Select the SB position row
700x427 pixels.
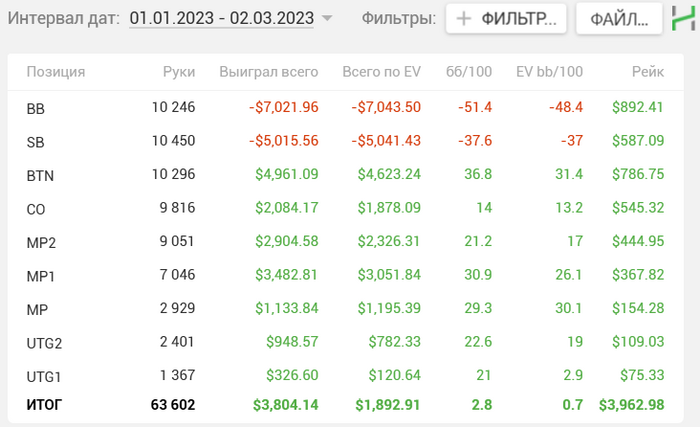346,141
